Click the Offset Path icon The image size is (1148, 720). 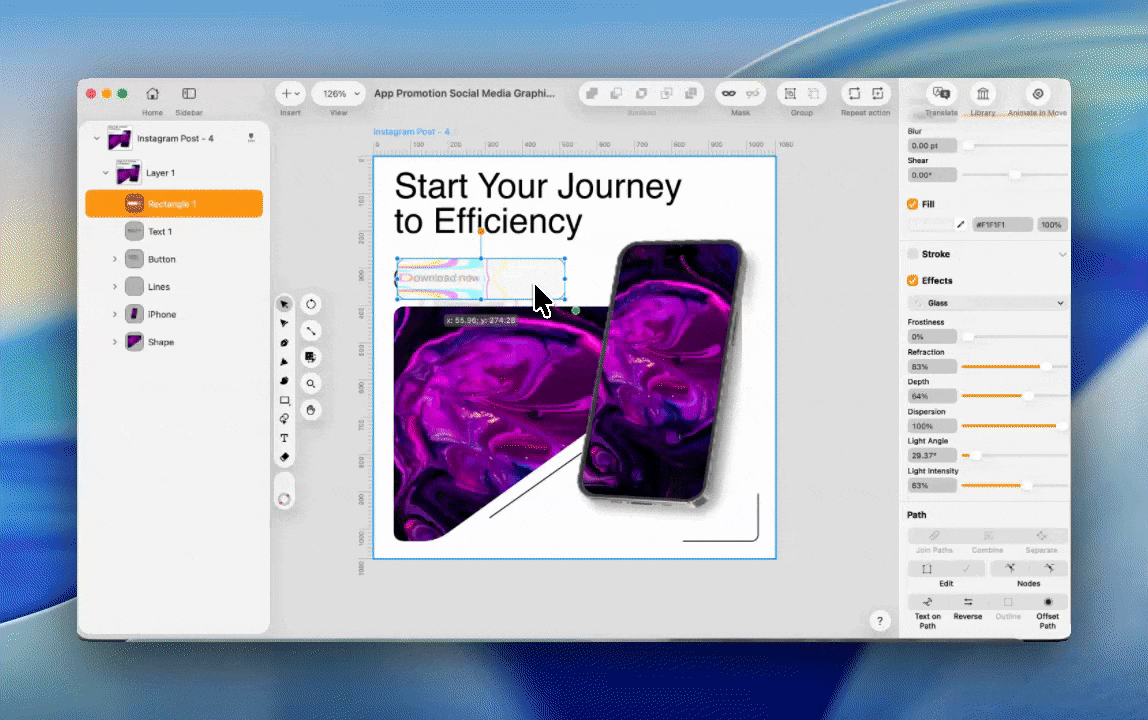tap(1047, 602)
